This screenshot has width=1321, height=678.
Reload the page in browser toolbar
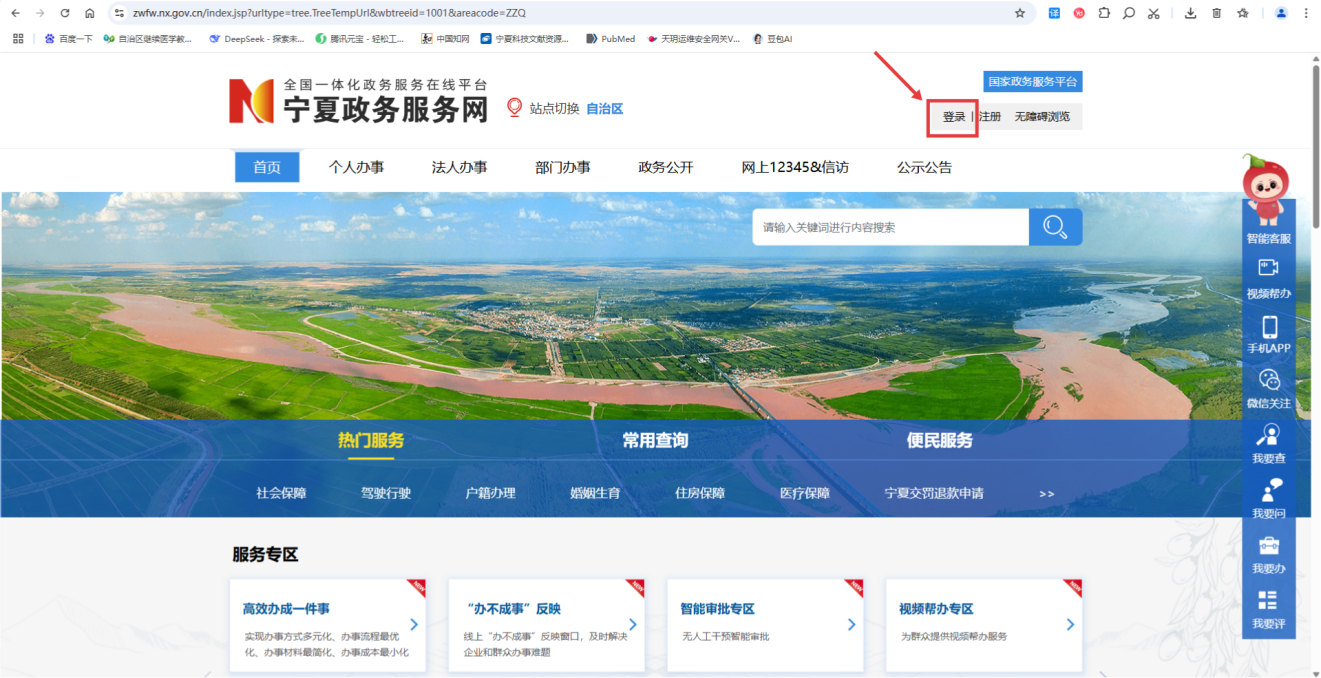point(65,13)
